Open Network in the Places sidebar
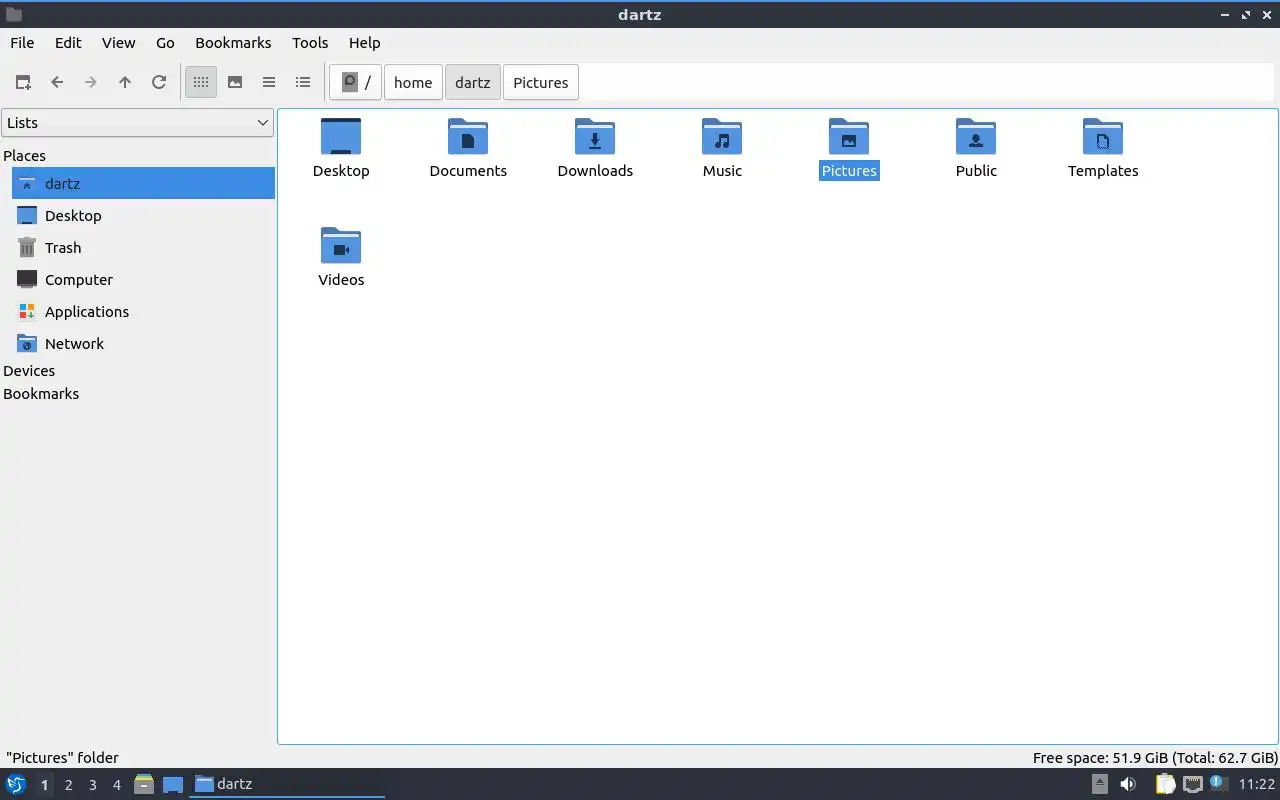1280x800 pixels. [x=143, y=344]
